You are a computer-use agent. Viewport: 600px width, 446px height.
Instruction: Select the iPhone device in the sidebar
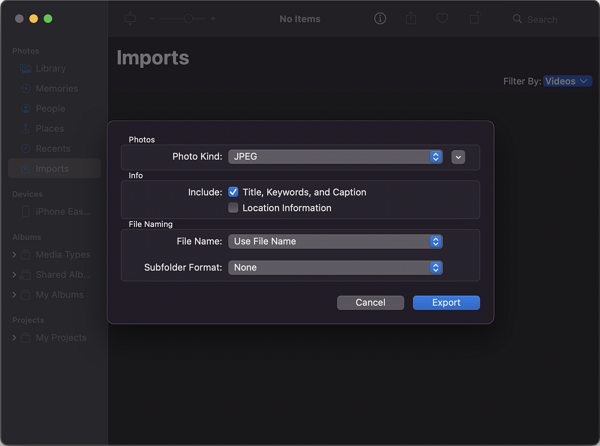62,211
